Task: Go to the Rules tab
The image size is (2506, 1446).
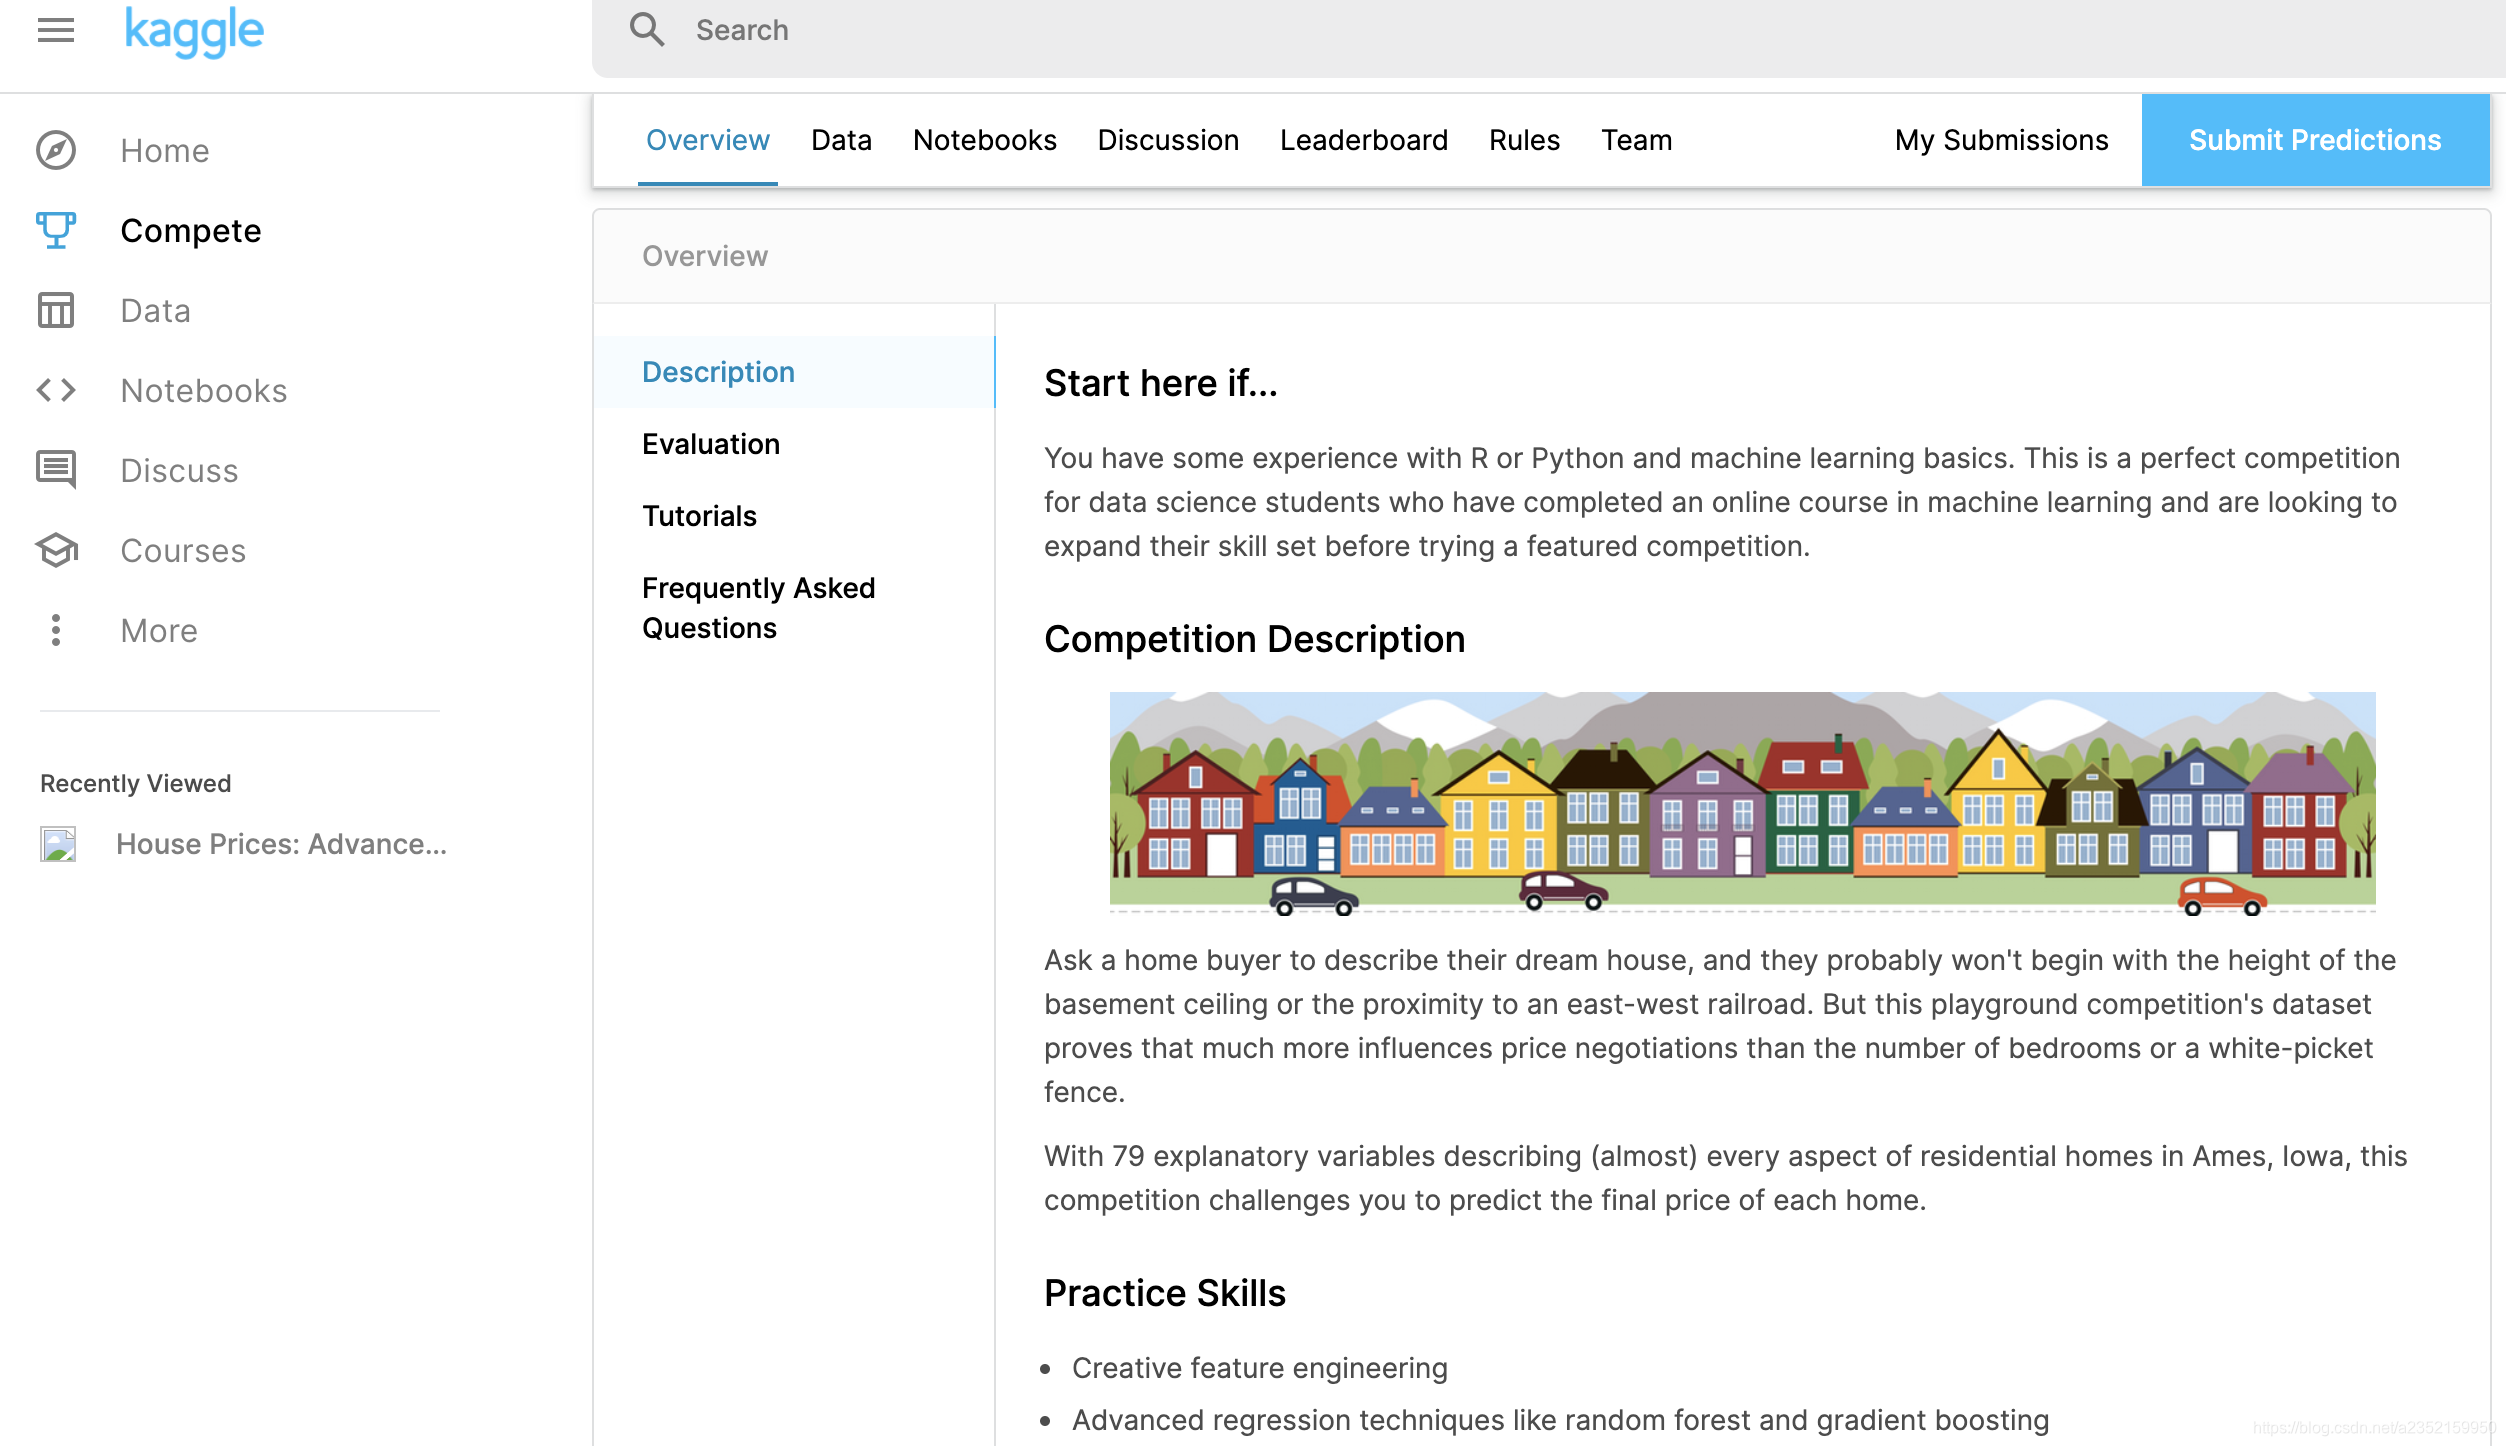Action: point(1523,140)
